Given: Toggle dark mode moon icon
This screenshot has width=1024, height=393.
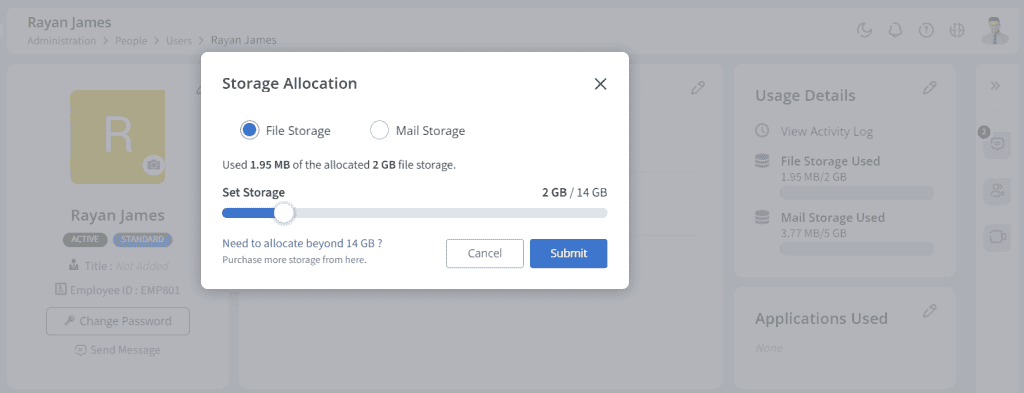Looking at the screenshot, I should click(x=865, y=31).
